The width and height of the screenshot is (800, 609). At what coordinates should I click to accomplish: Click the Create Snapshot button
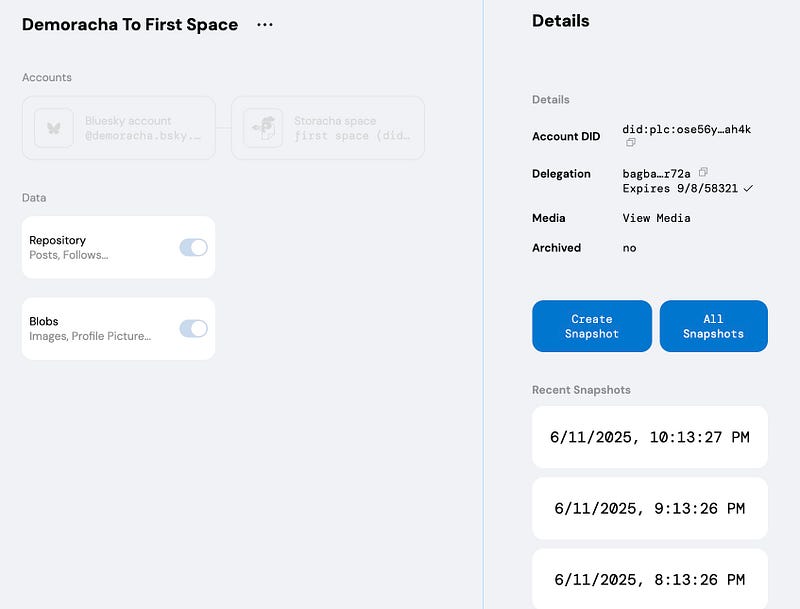(x=592, y=326)
